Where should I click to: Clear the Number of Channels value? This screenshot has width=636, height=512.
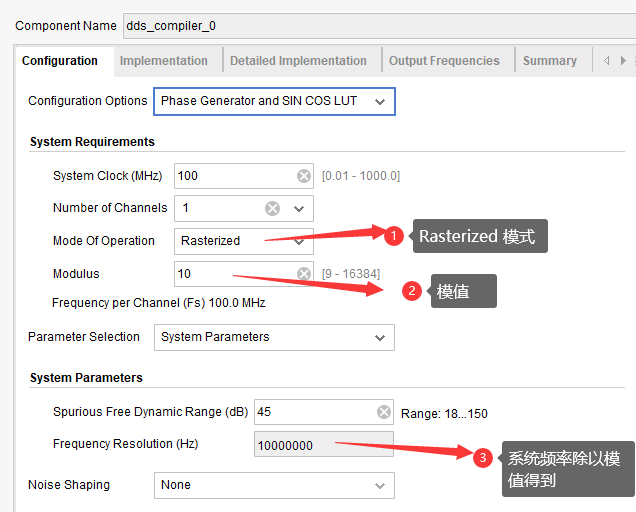point(273,209)
